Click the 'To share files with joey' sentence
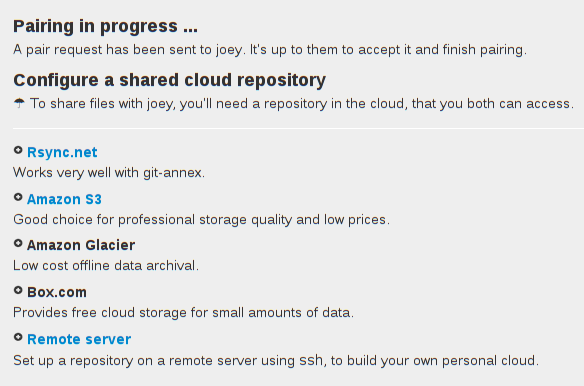Image resolution: width=584 pixels, height=386 pixels. 302,104
